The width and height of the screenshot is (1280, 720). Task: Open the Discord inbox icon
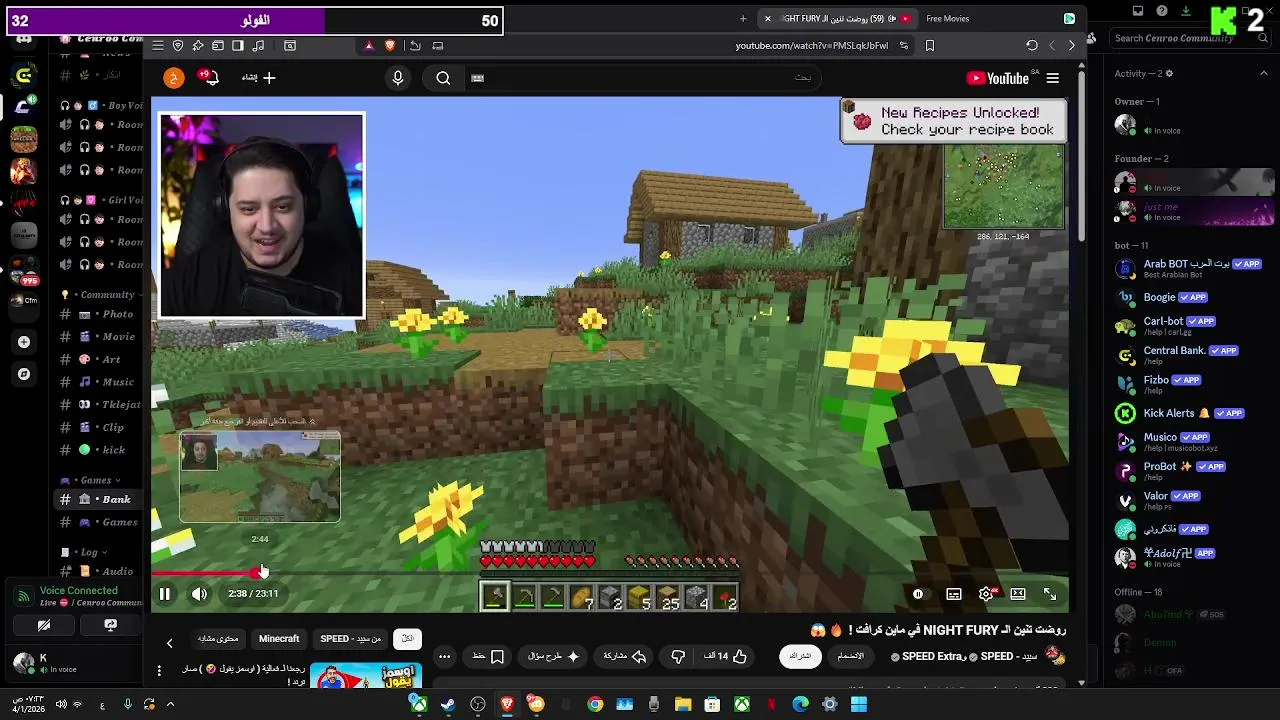pyautogui.click(x=1138, y=11)
